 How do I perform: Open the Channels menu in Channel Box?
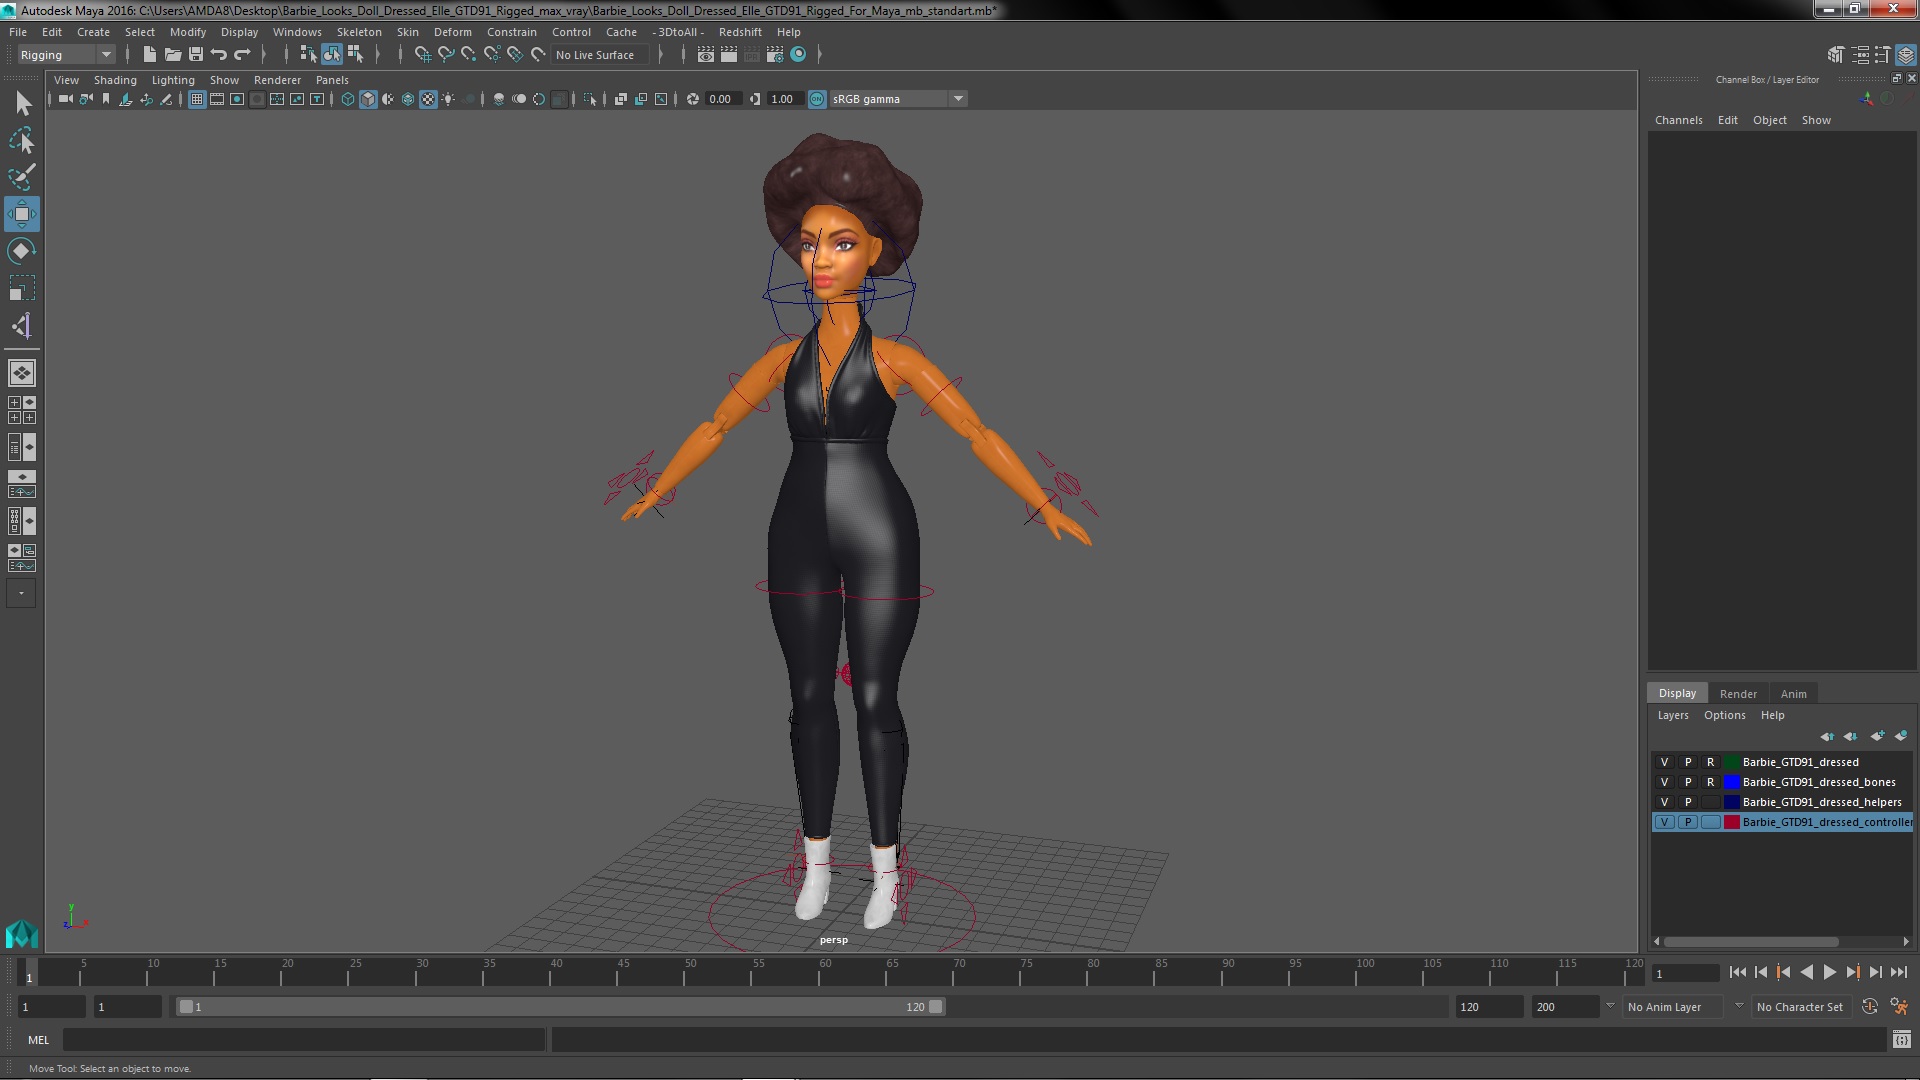coord(1678,120)
